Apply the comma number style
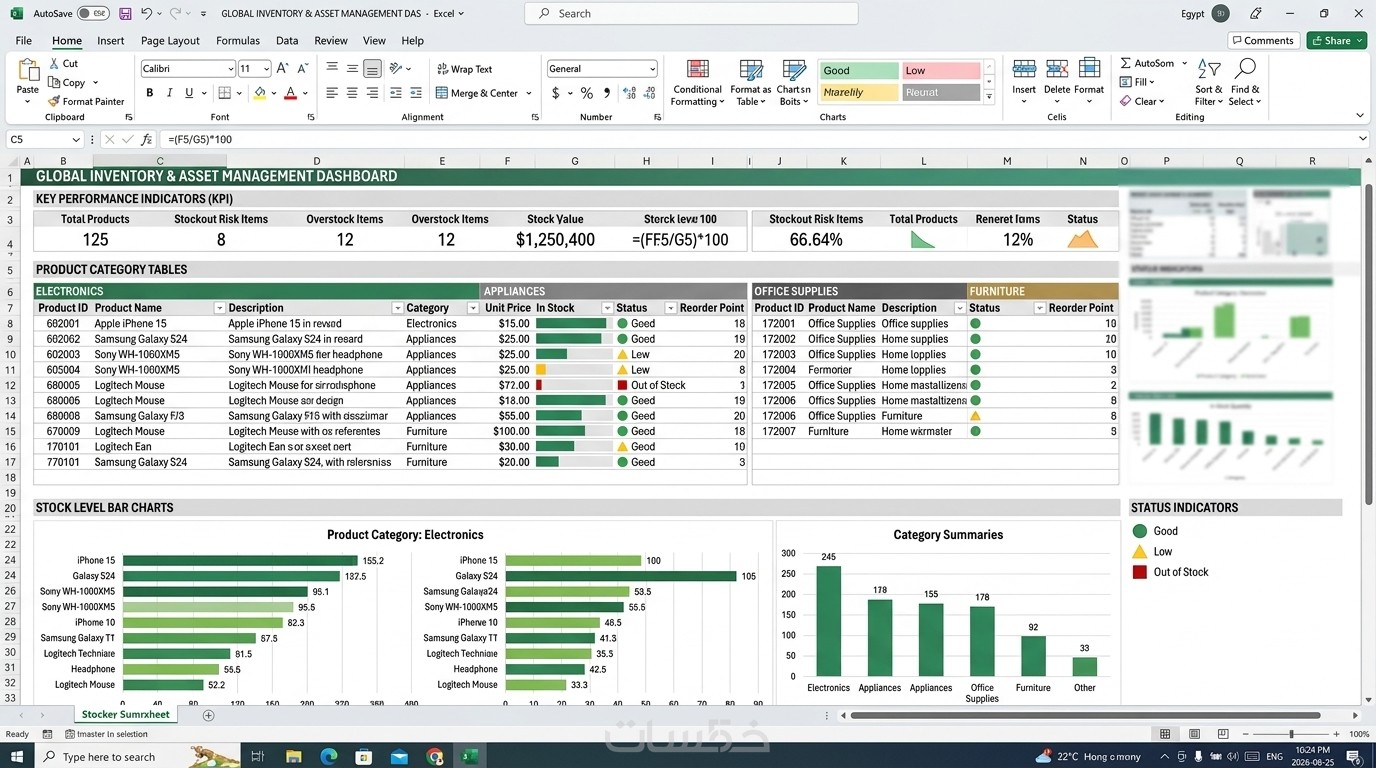Viewport: 1376px width, 768px height. click(606, 93)
